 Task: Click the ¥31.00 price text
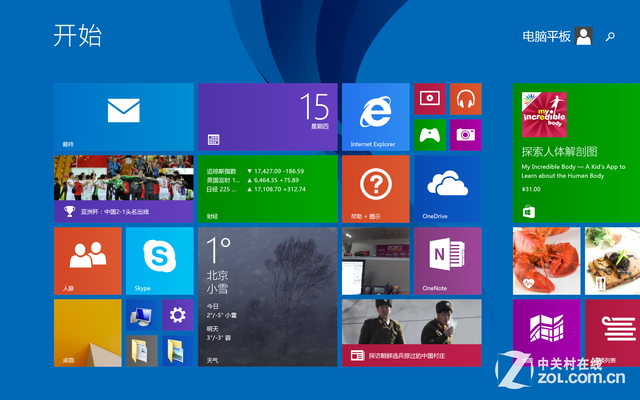[x=531, y=189]
